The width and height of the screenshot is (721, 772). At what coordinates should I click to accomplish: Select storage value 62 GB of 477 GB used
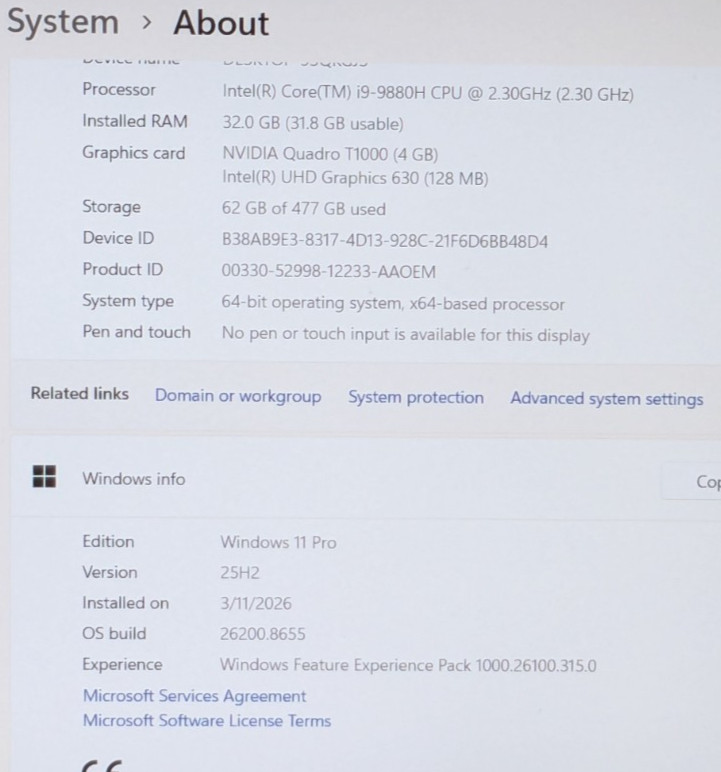pyautogui.click(x=303, y=208)
